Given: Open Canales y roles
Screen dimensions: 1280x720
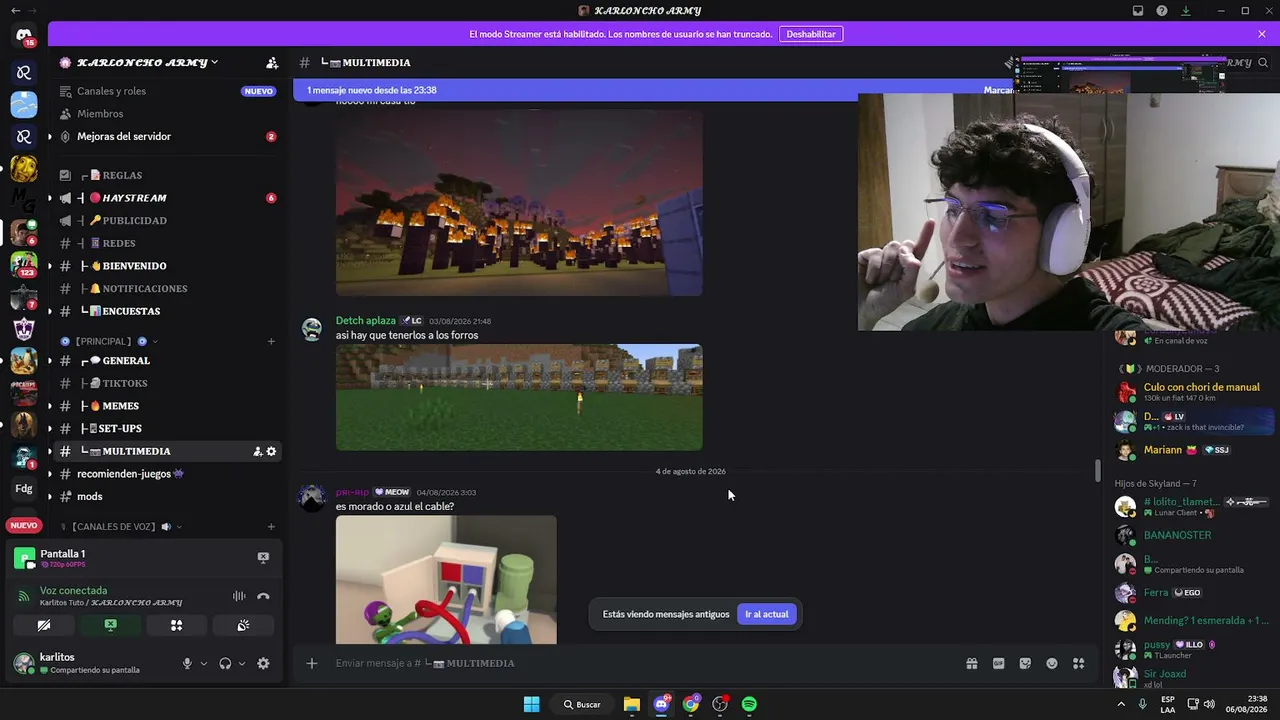Looking at the screenshot, I should [x=166, y=91].
